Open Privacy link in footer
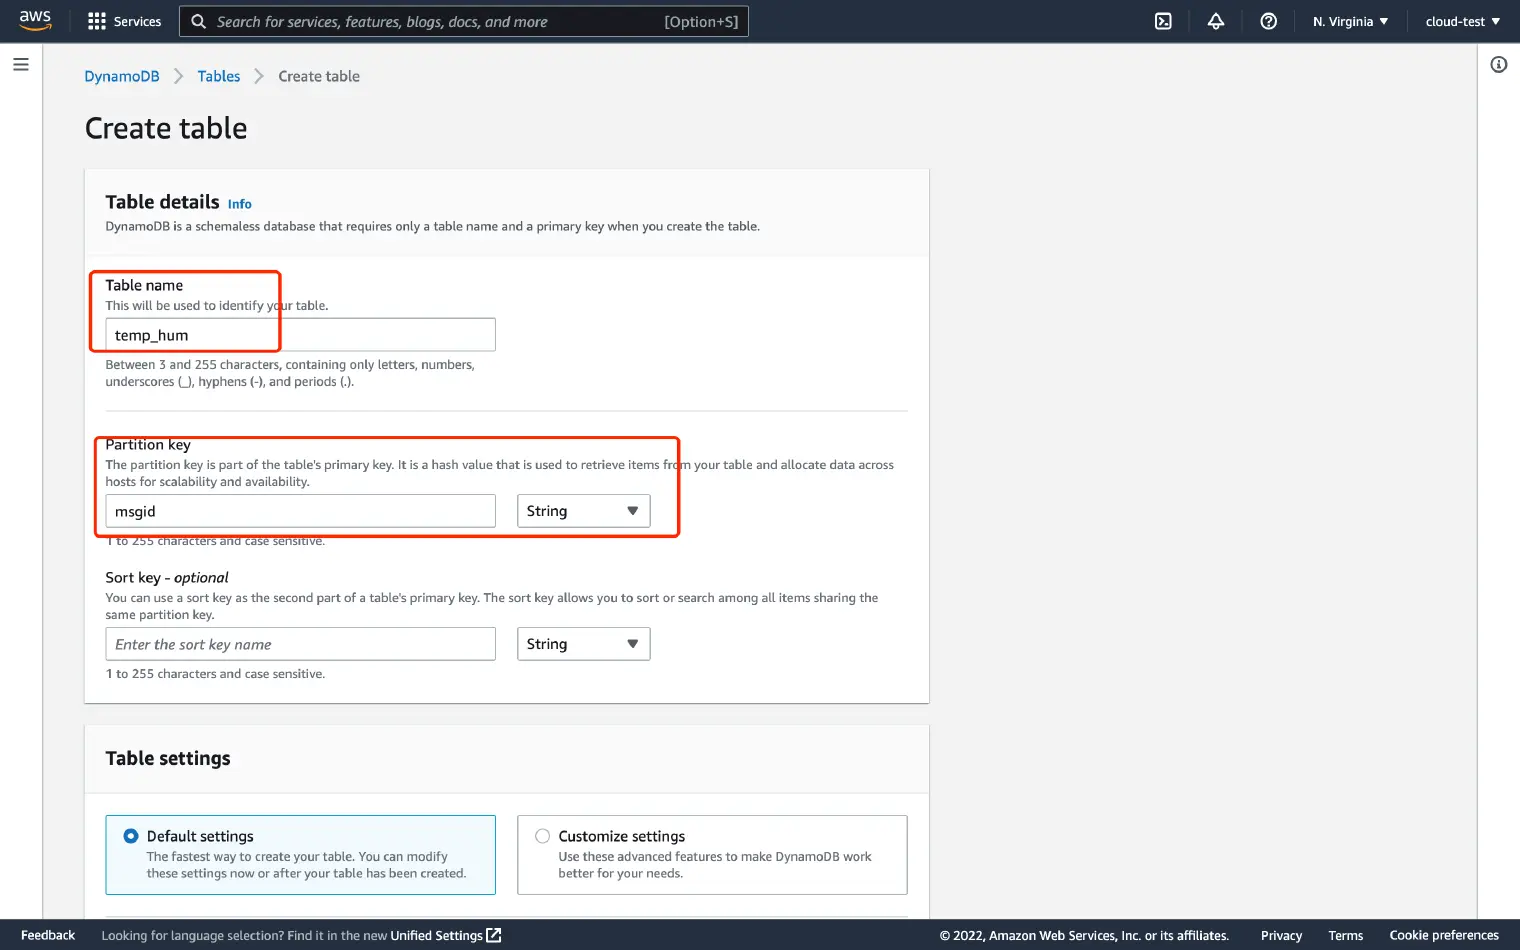Image resolution: width=1520 pixels, height=950 pixels. pos(1281,935)
